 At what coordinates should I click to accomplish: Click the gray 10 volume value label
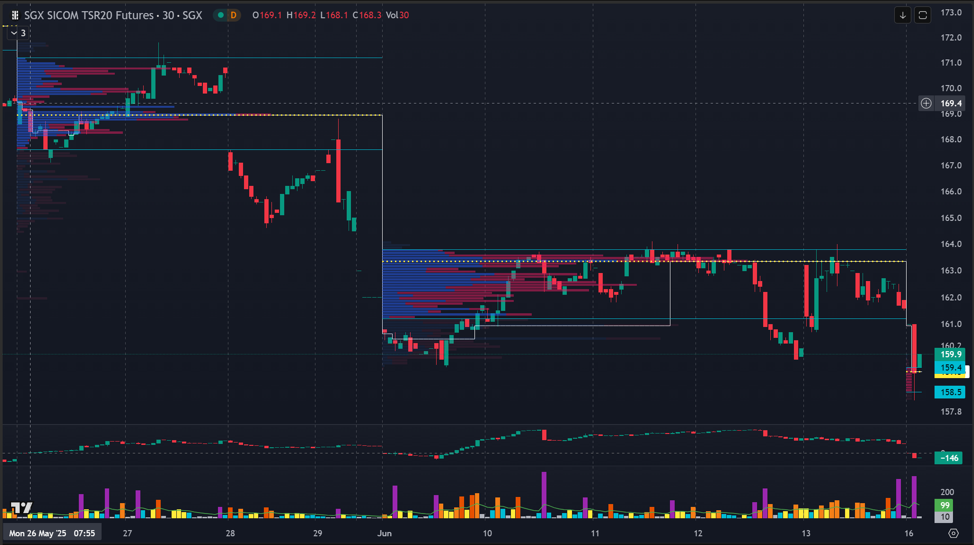click(944, 517)
